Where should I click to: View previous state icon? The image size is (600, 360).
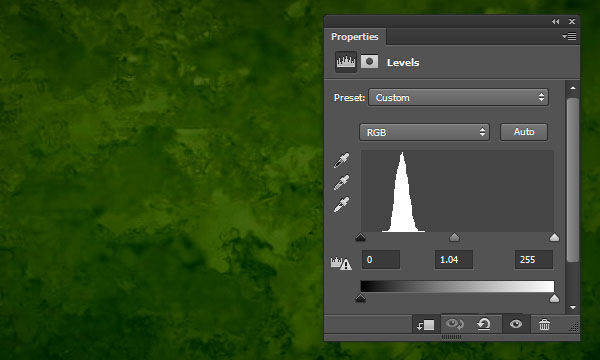click(x=455, y=324)
